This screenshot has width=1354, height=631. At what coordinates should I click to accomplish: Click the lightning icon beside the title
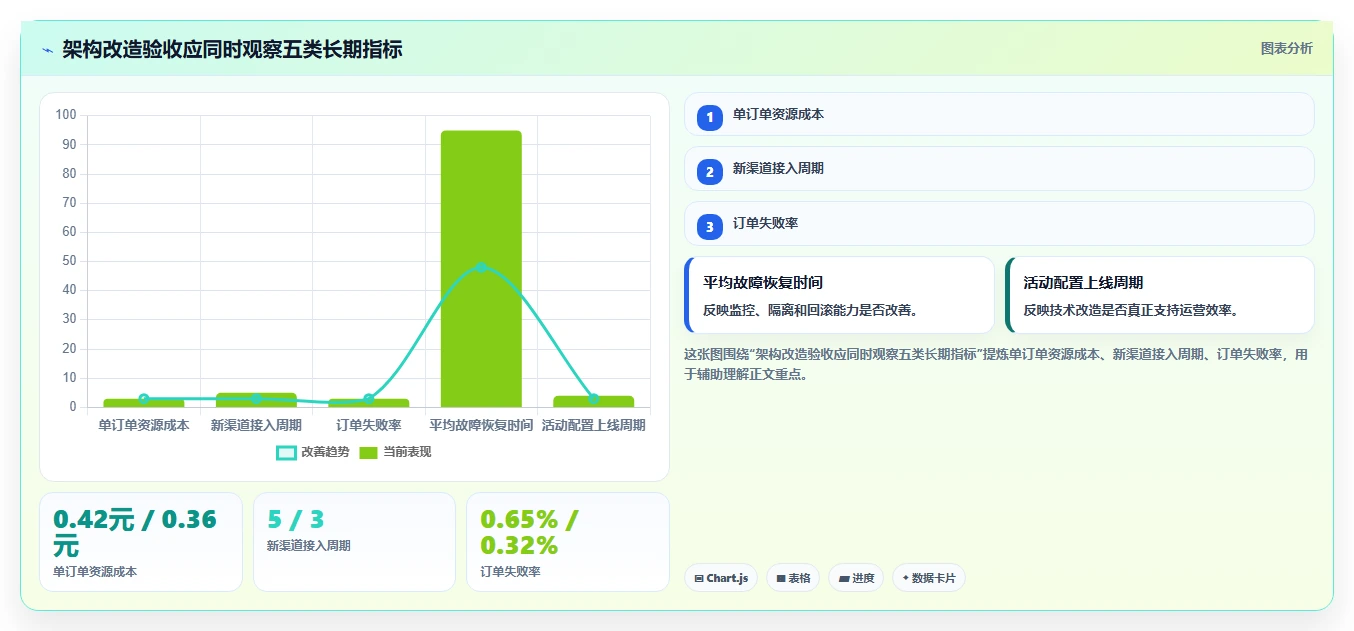pyautogui.click(x=47, y=50)
